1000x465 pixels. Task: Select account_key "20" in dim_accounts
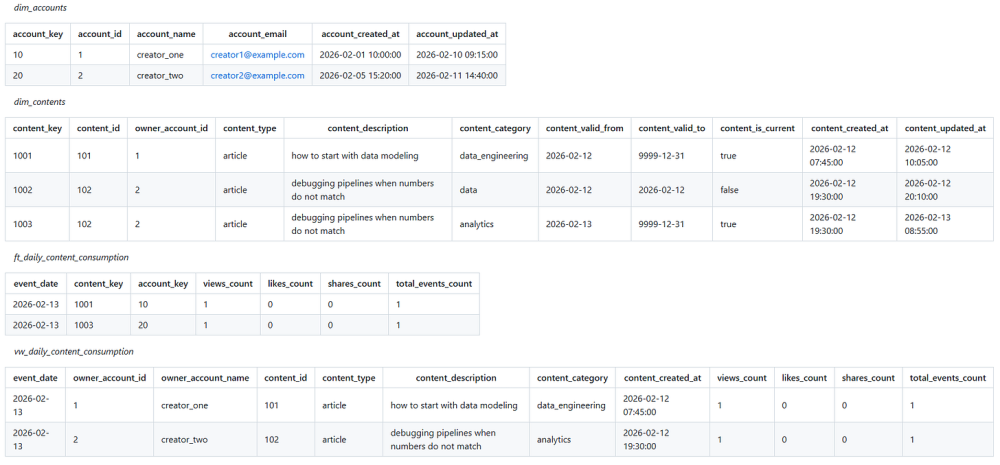18,75
